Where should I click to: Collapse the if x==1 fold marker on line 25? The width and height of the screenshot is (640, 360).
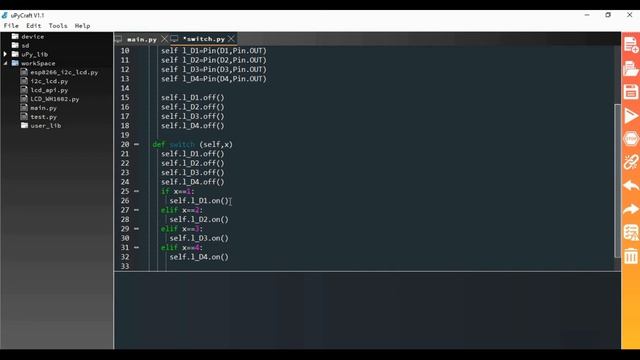point(136,191)
